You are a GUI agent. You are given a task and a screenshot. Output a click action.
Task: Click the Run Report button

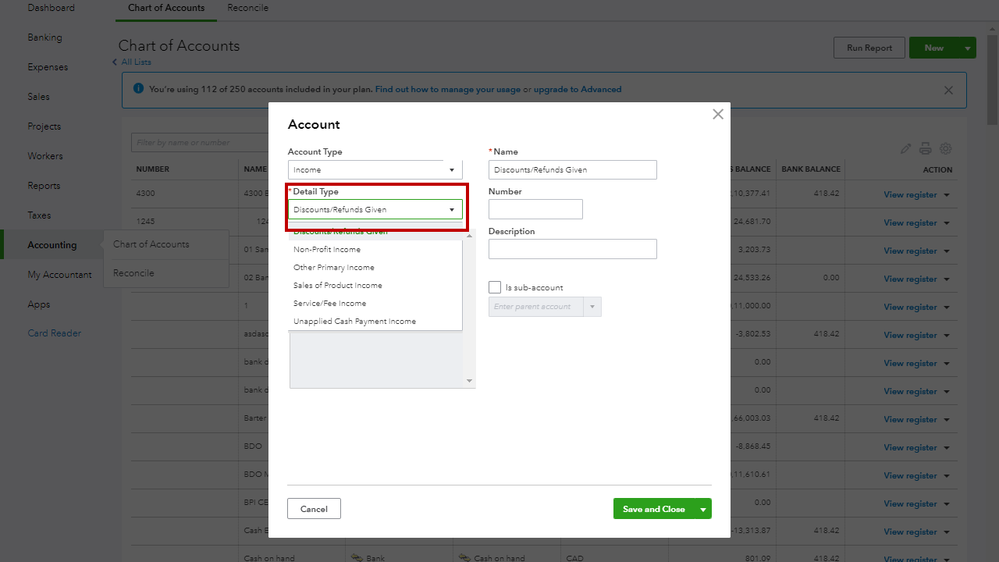pos(869,48)
